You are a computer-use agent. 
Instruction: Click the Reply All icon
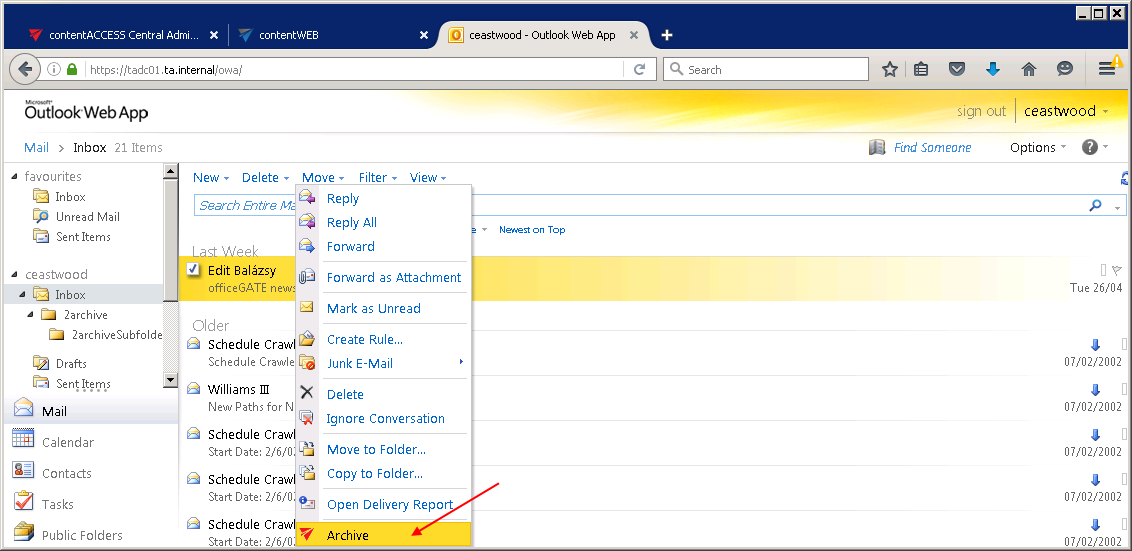coord(308,222)
